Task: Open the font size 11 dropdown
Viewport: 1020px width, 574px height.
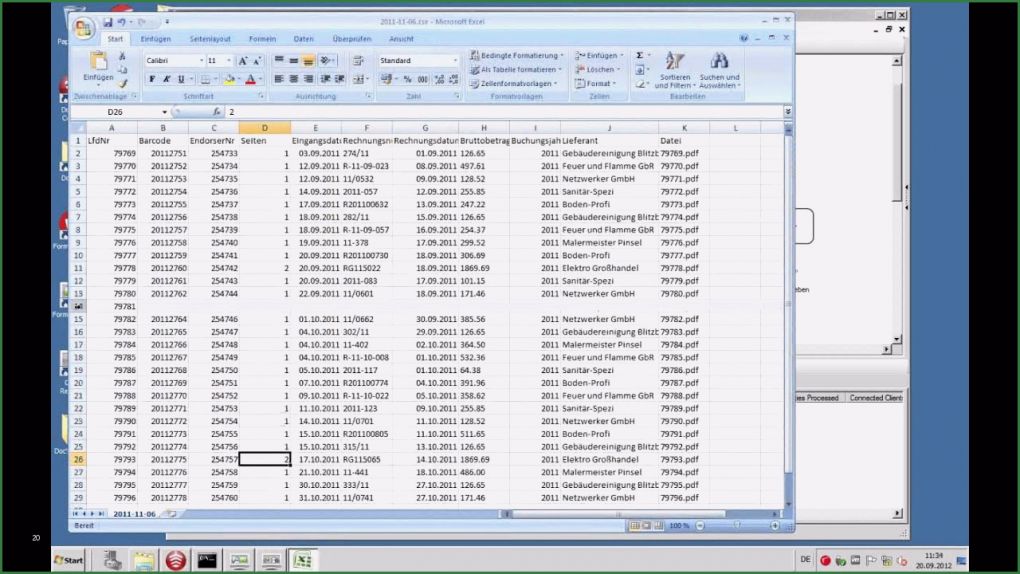Action: click(228, 61)
